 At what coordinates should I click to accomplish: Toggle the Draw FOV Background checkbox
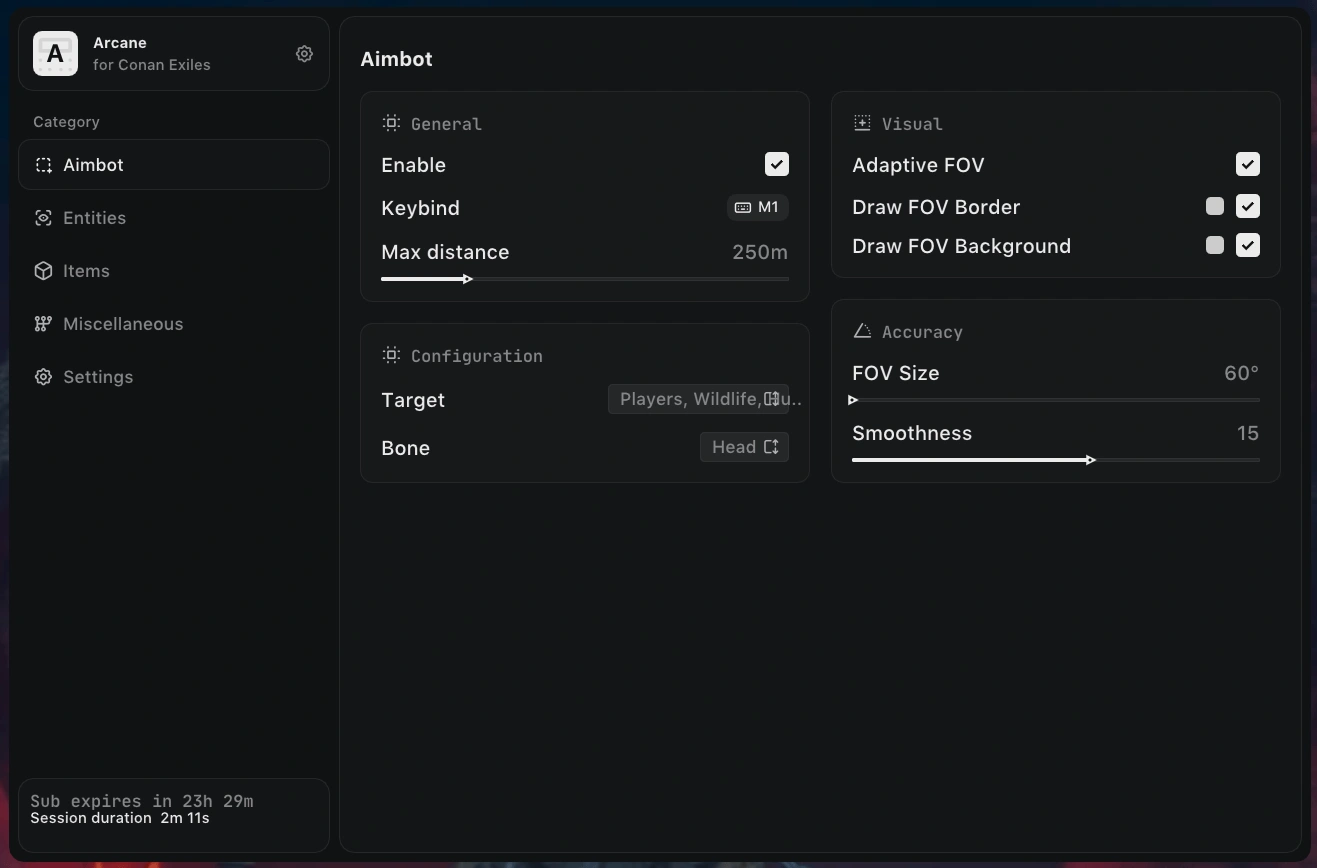[1248, 245]
